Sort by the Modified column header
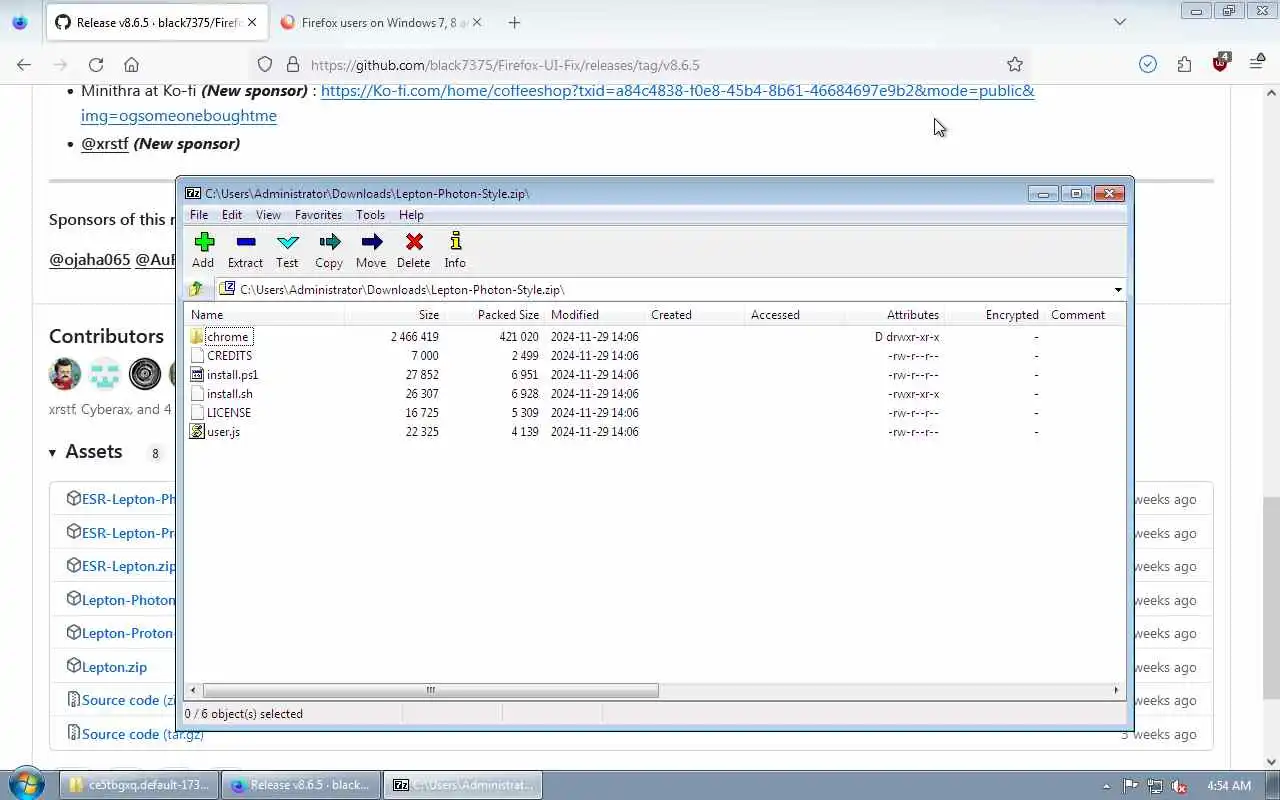Viewport: 1280px width, 800px height. [x=596, y=315]
